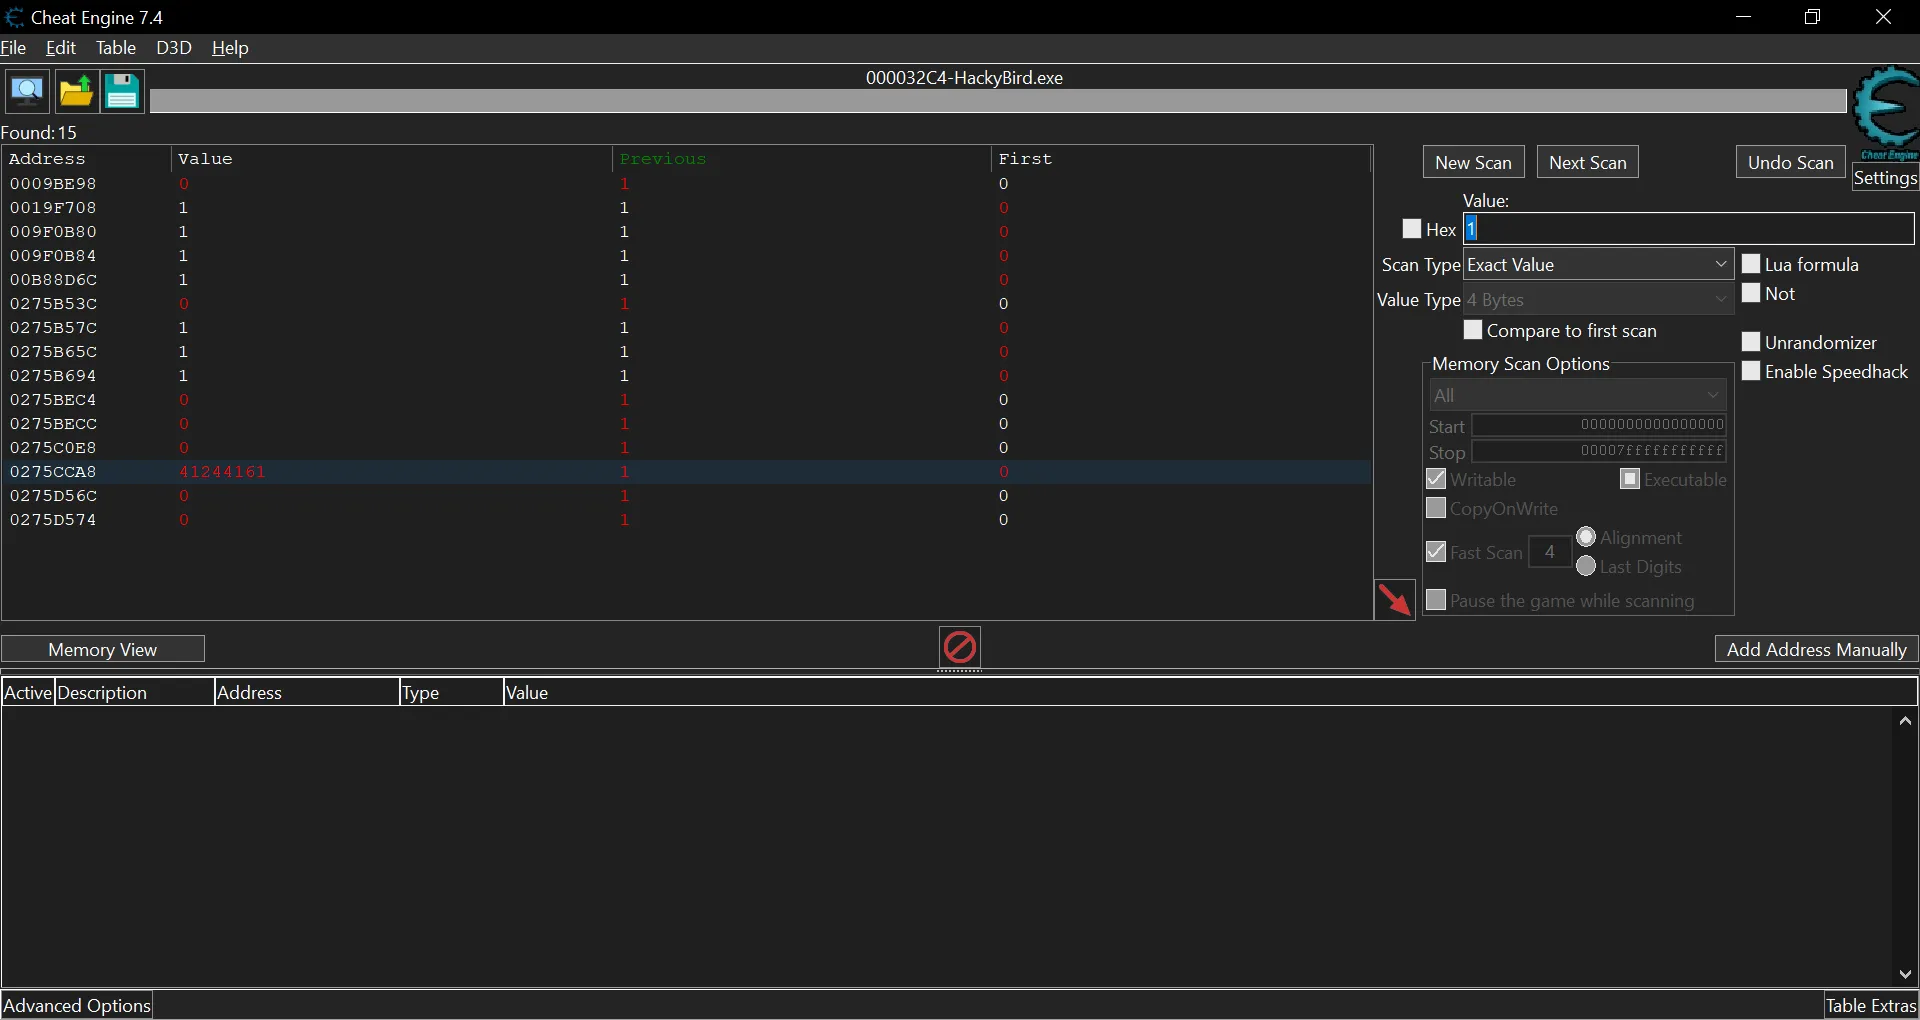The width and height of the screenshot is (1920, 1020).
Task: Open the D3D menu
Action: pyautogui.click(x=174, y=48)
